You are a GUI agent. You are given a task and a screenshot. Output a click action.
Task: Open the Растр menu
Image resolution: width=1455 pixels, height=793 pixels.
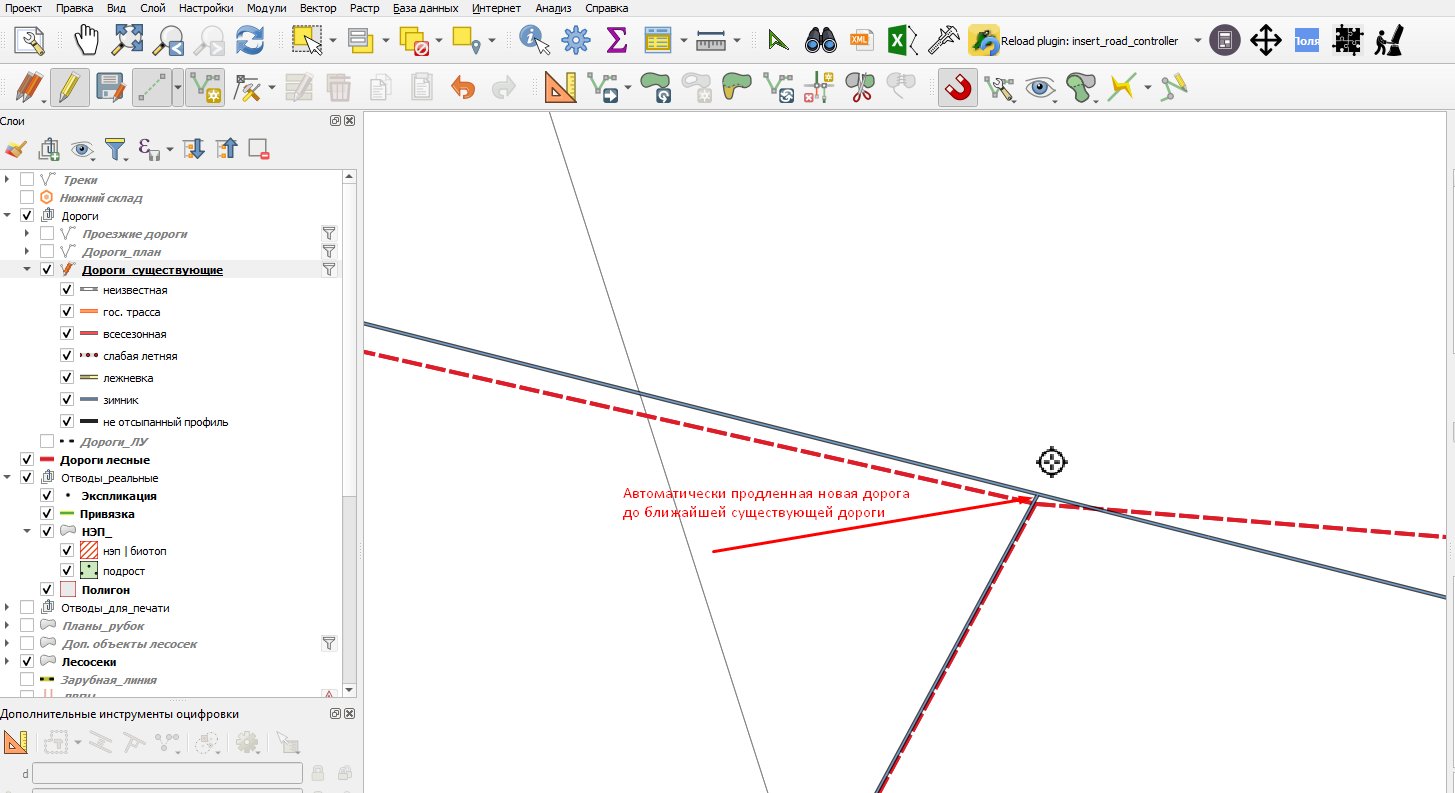point(365,8)
